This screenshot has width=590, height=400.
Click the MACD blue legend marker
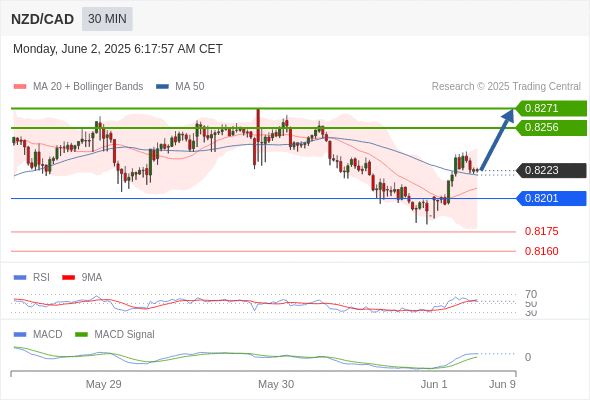tap(20, 335)
